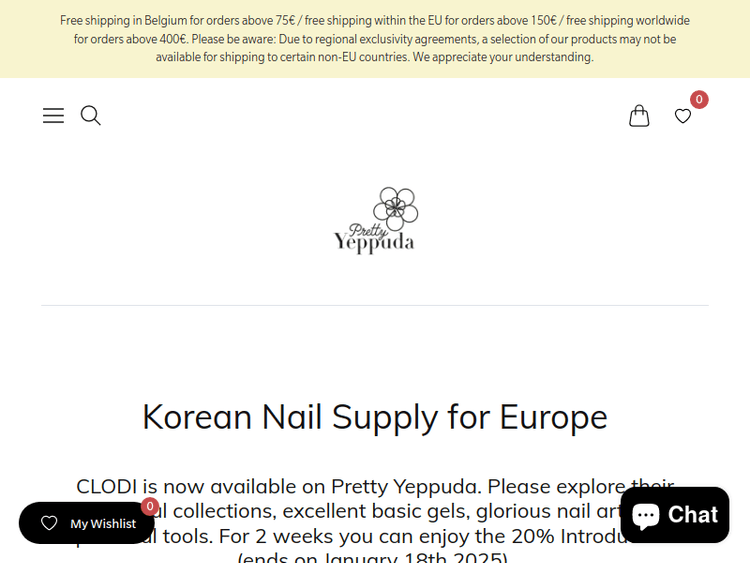Click the flower emblem above the Yeppuda logo
Viewport: 750px width, 563px height.
coord(396,207)
